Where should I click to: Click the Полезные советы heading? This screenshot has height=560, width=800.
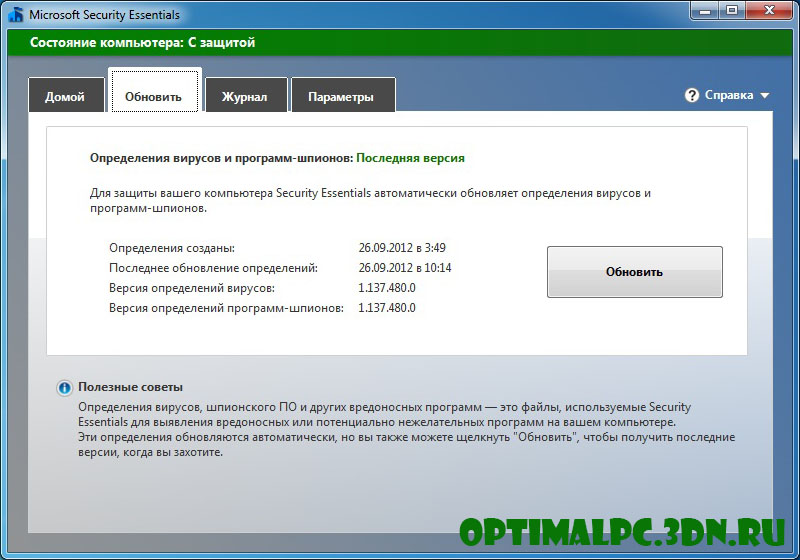point(130,387)
